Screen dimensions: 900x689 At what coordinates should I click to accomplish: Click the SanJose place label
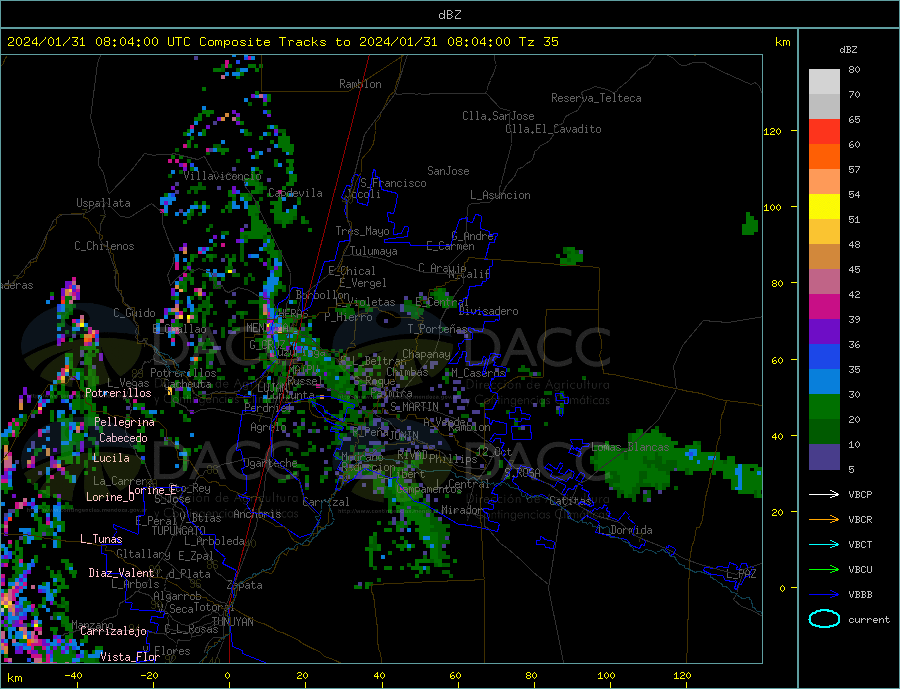coord(448,171)
